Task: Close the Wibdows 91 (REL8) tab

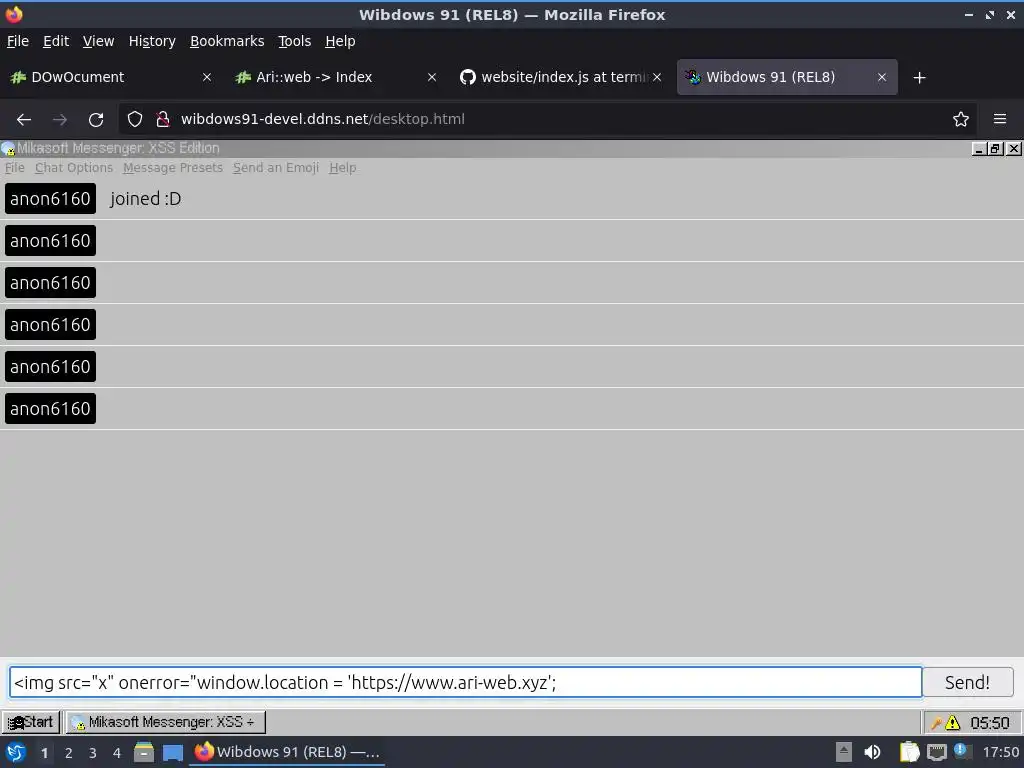Action: [882, 77]
